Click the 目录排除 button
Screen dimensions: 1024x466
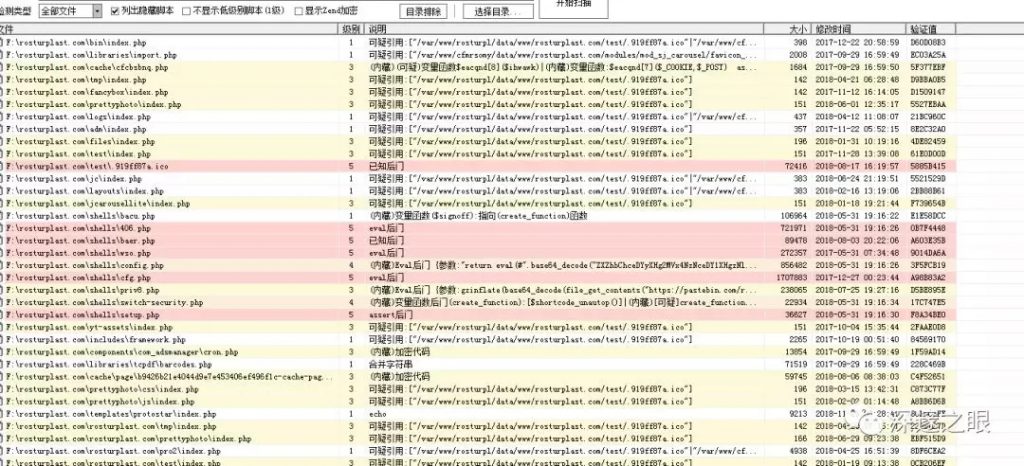click(x=423, y=12)
